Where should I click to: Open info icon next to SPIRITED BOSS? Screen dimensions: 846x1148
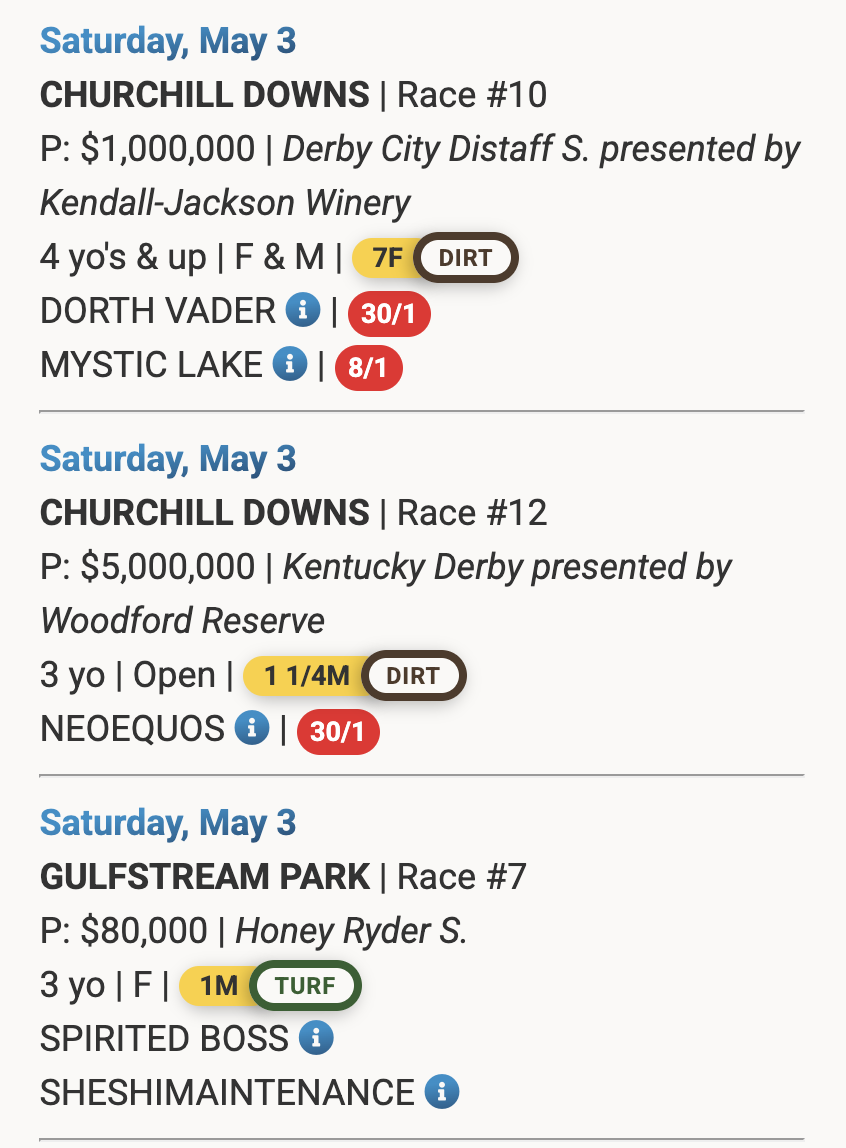pyautogui.click(x=316, y=1038)
